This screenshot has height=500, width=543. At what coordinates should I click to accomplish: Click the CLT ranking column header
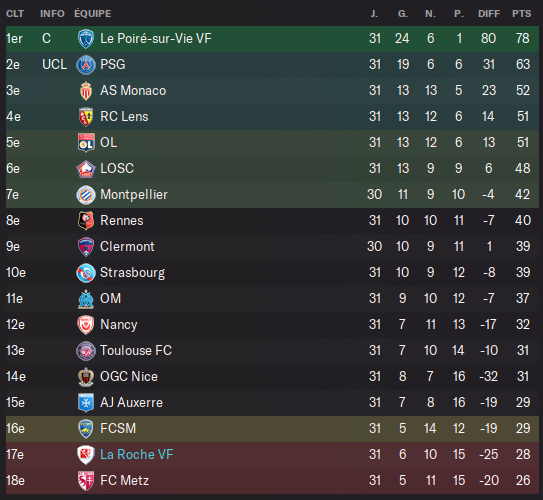point(15,14)
